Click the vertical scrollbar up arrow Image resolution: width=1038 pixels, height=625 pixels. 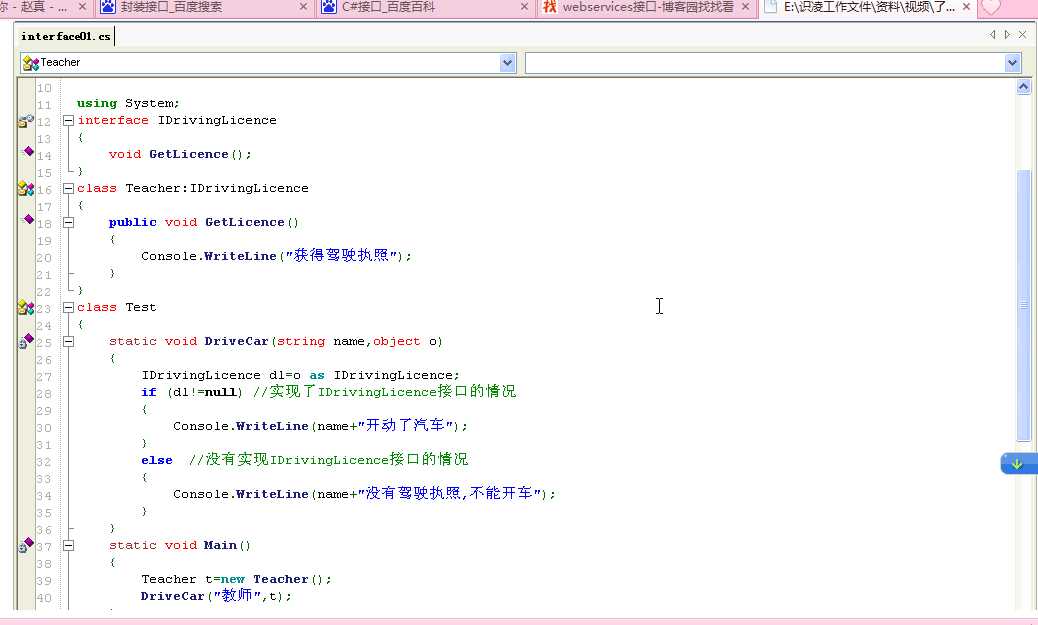(1023, 87)
